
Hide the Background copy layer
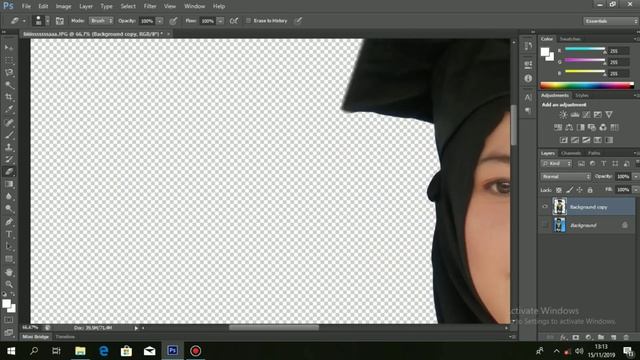point(545,207)
